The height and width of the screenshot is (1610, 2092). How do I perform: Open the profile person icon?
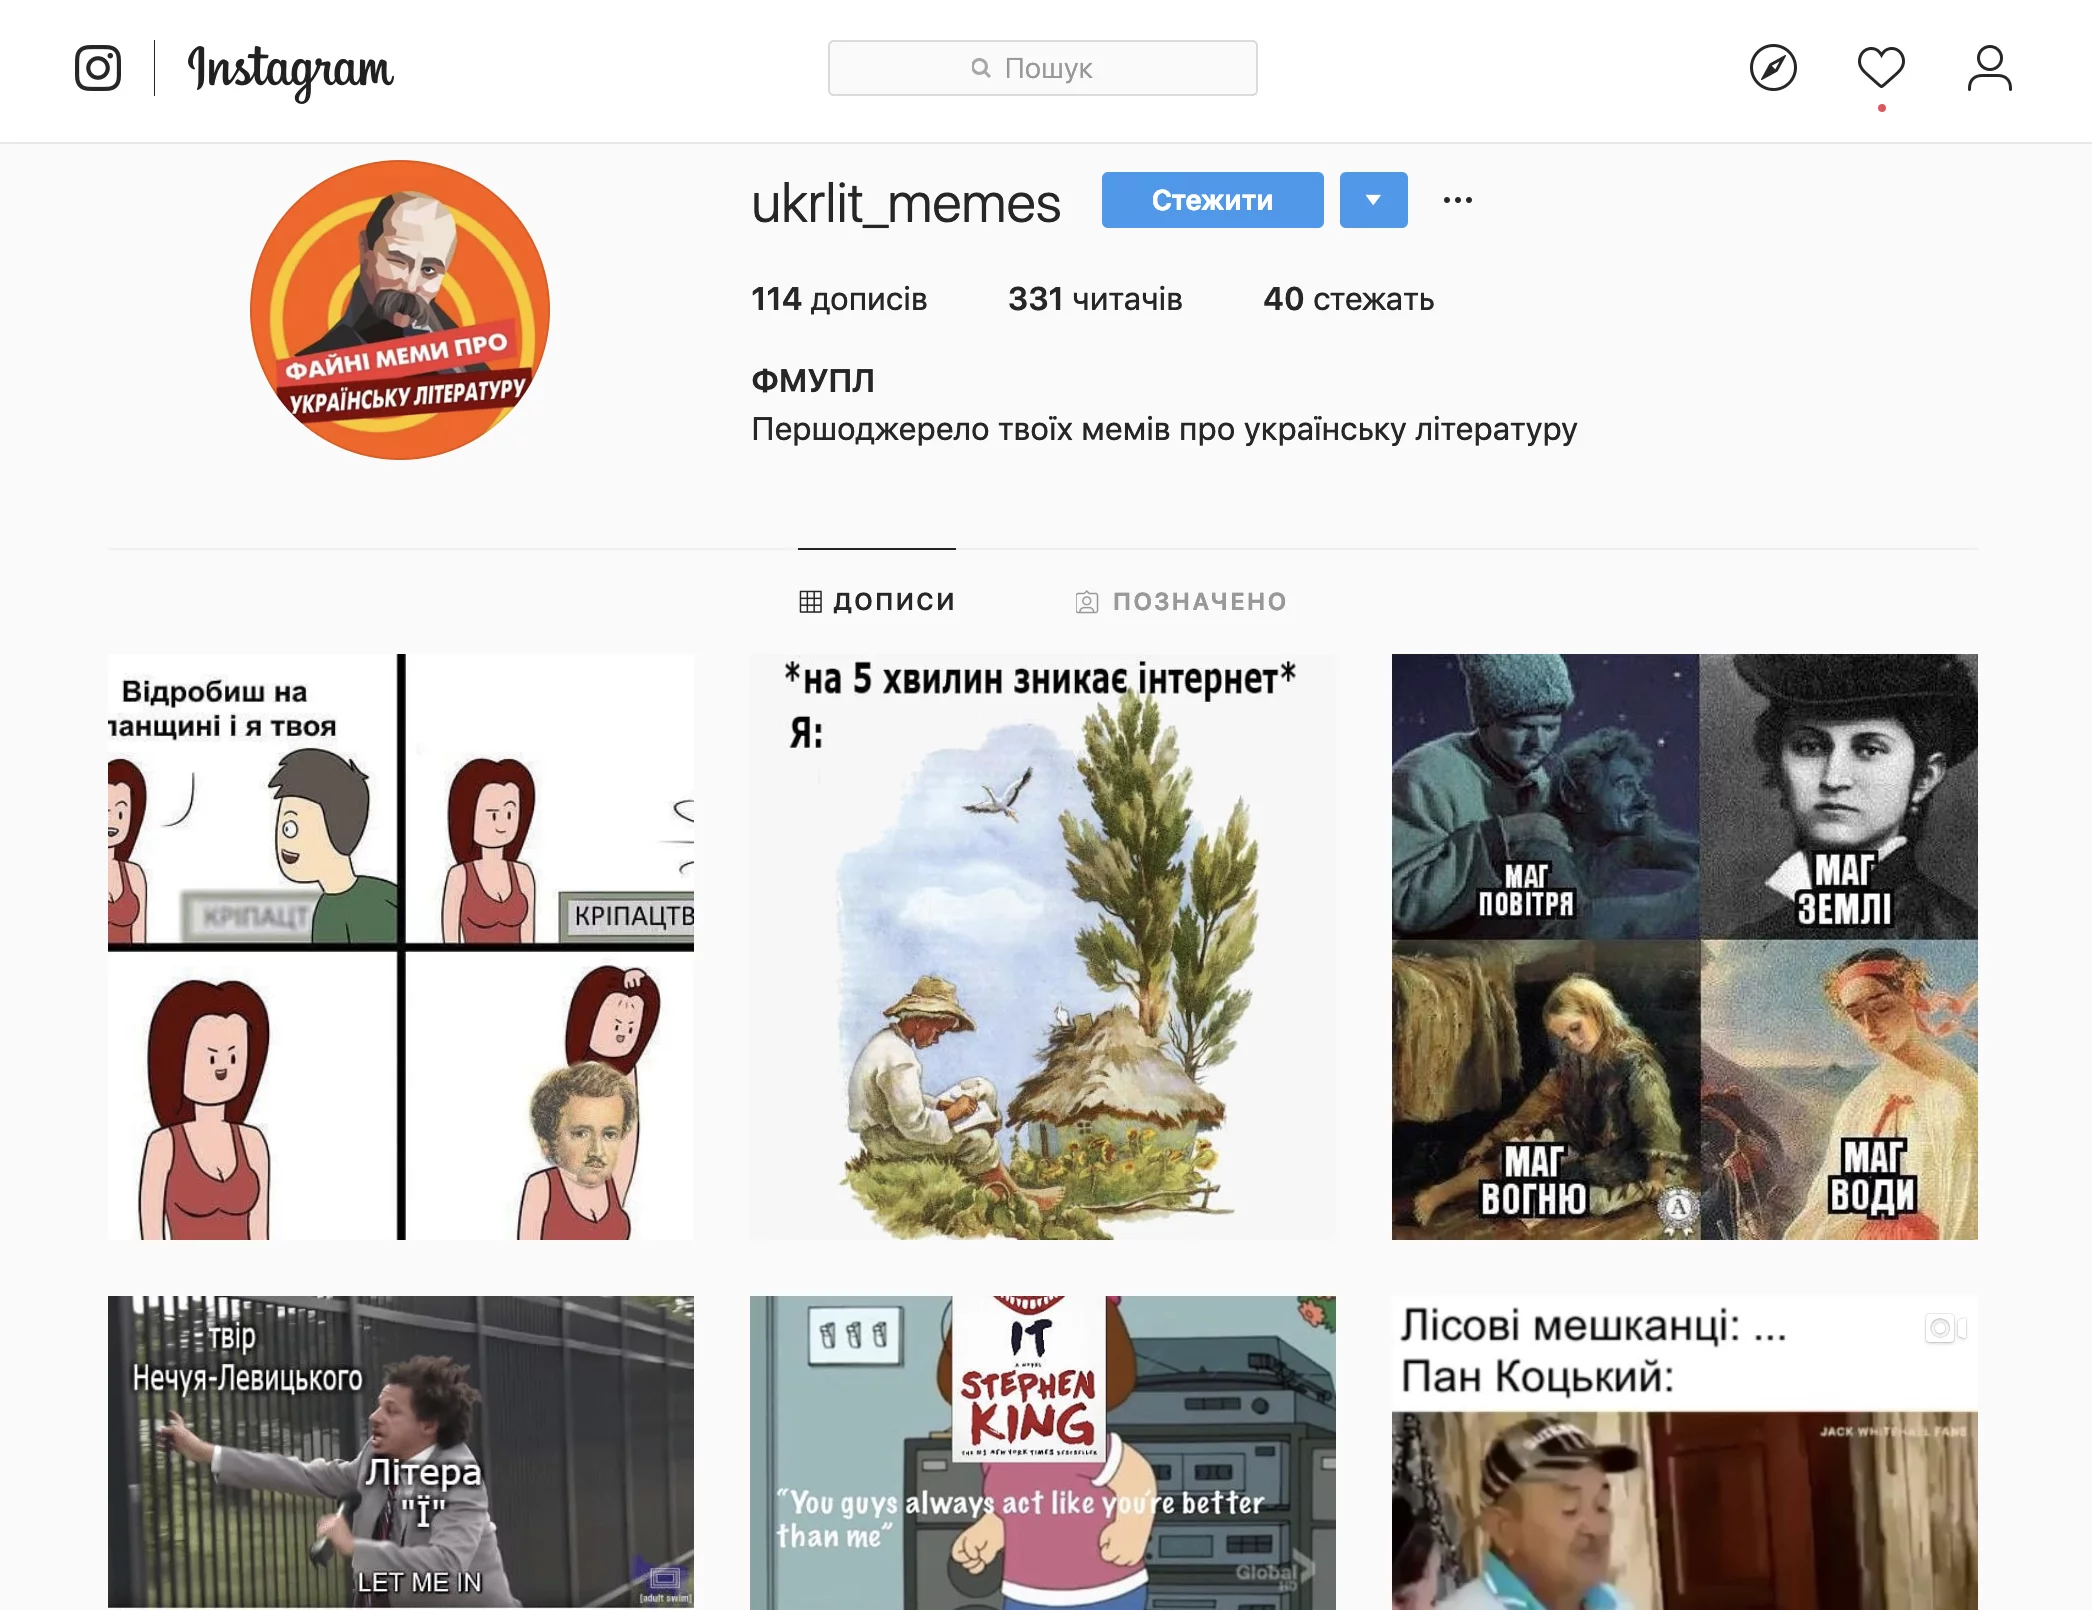1989,68
